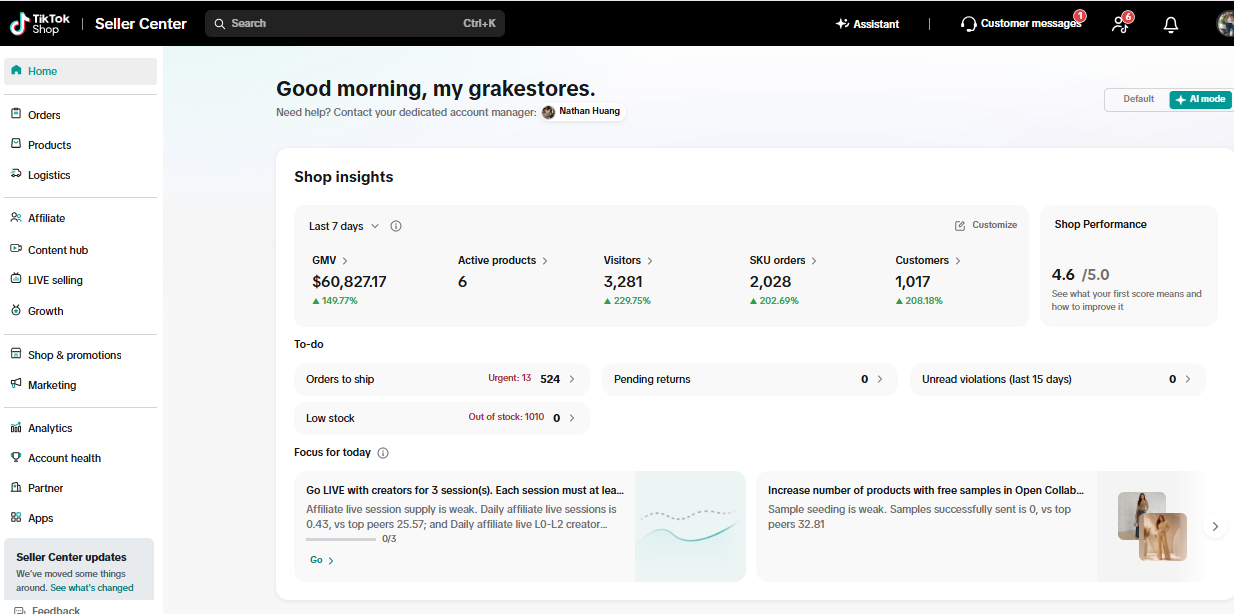The width and height of the screenshot is (1234, 614).
Task: Click the Account health trophy icon
Action: 16,458
